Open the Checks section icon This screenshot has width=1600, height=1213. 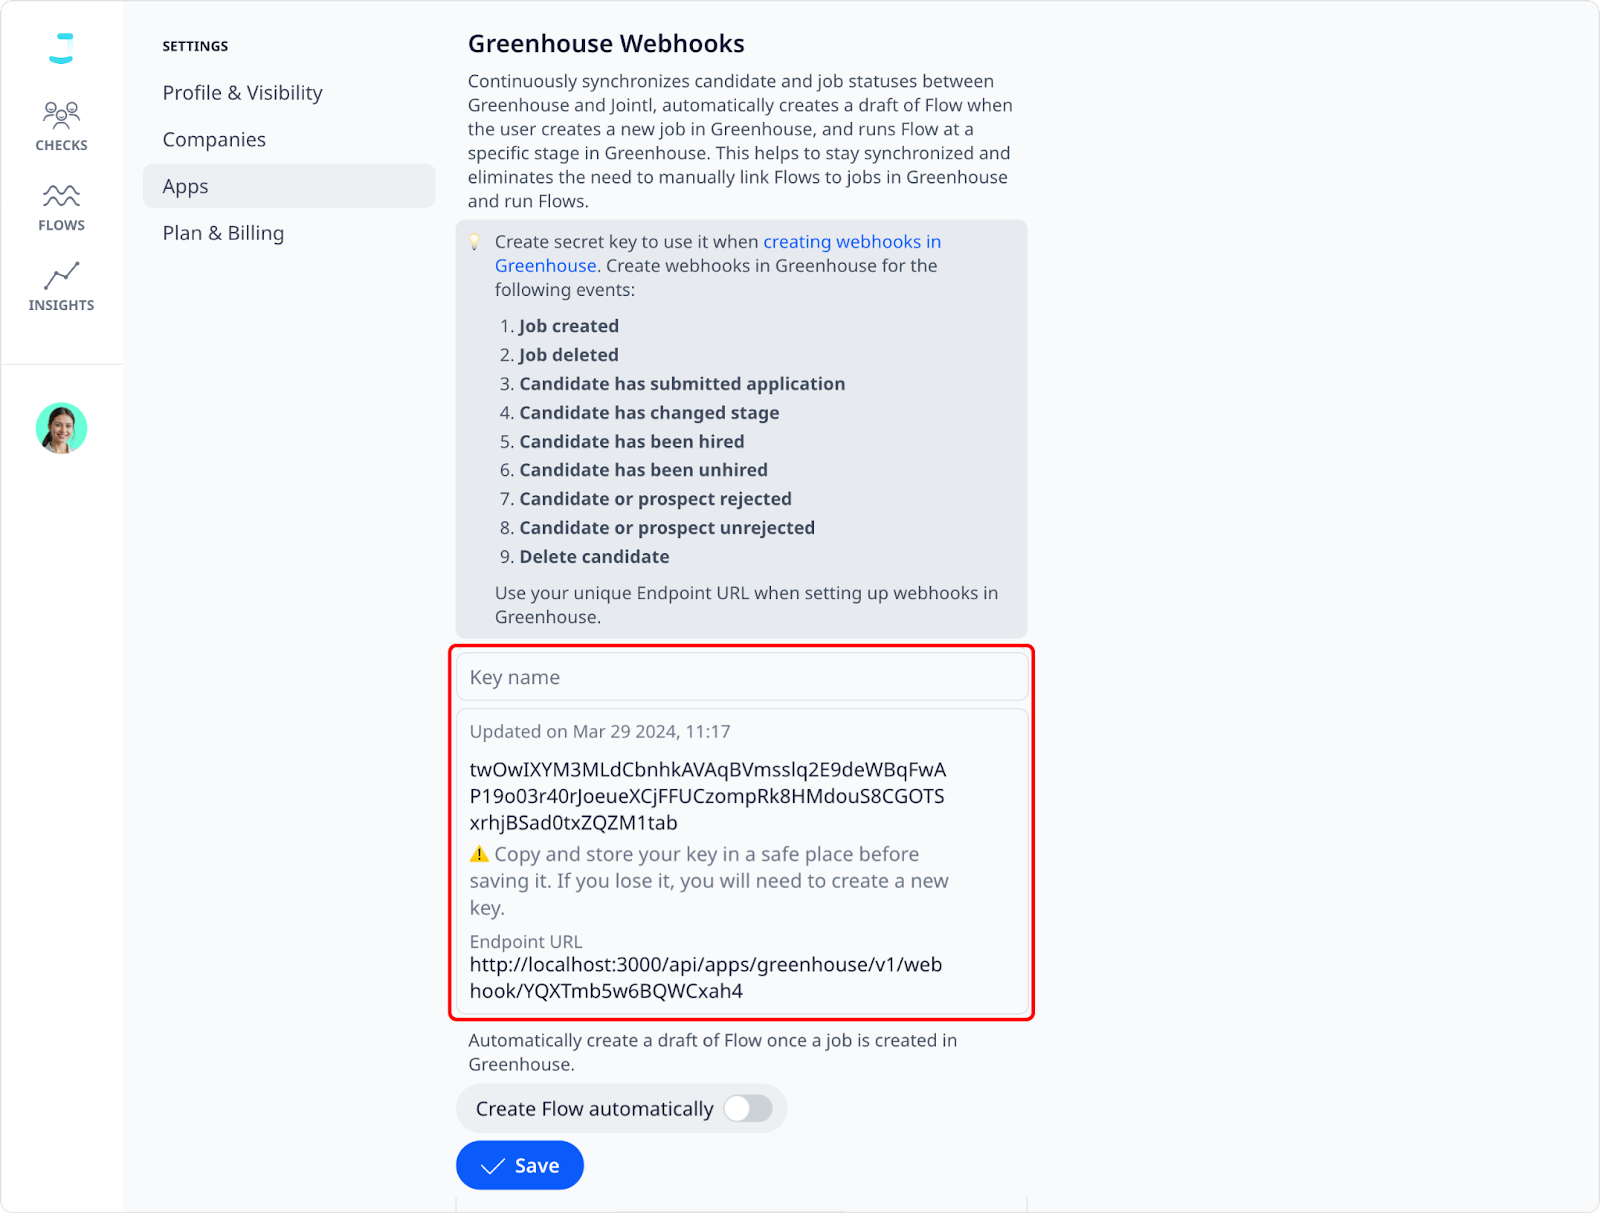click(x=61, y=115)
